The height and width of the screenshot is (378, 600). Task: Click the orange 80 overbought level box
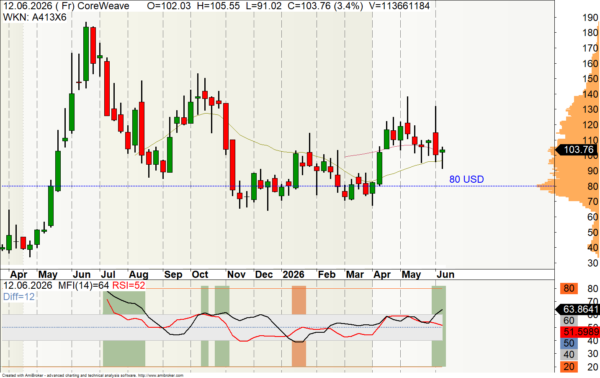[x=569, y=288]
